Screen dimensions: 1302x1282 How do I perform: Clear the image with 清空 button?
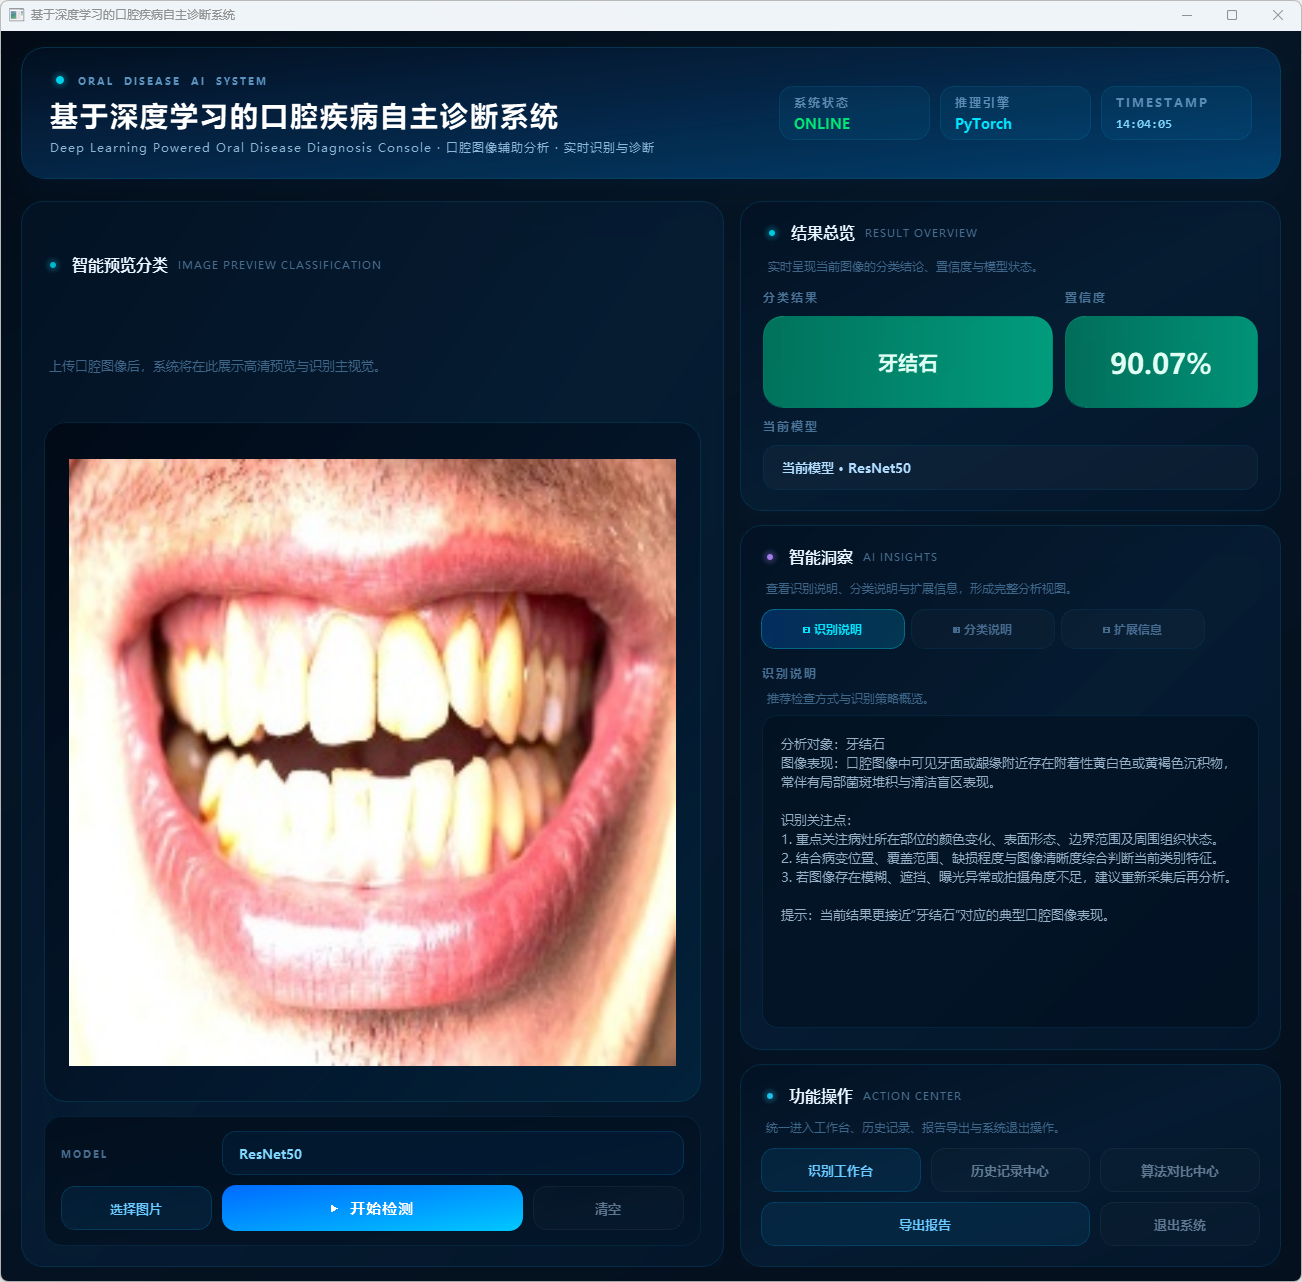[x=608, y=1209]
